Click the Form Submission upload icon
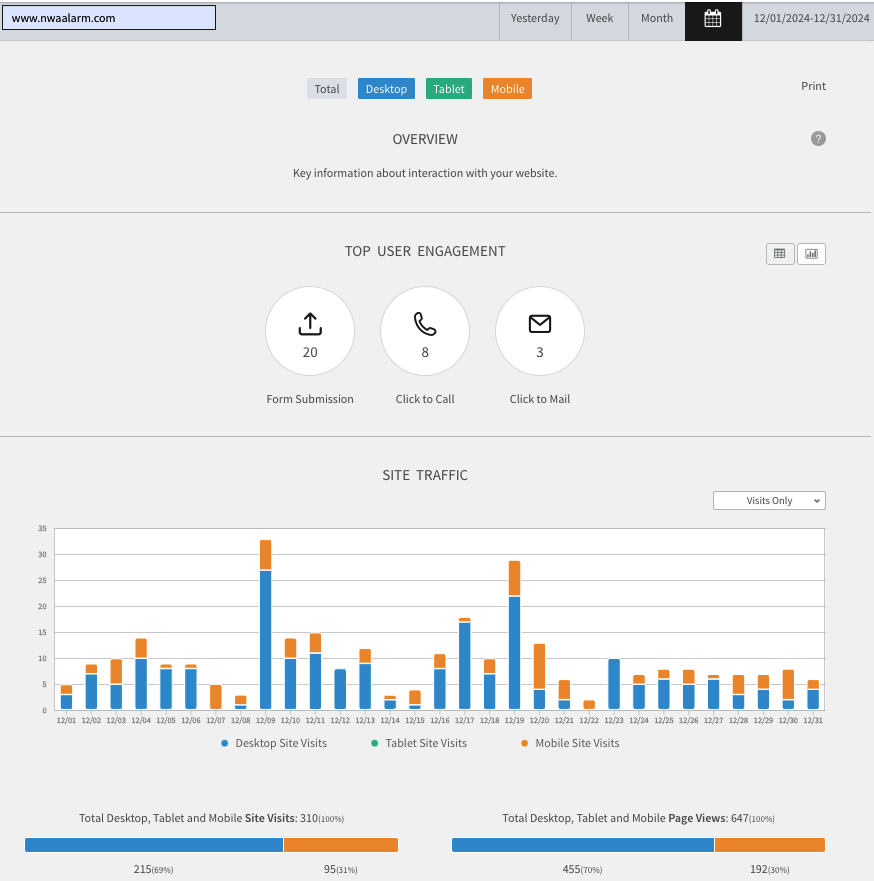The image size is (874, 881). [x=310, y=324]
